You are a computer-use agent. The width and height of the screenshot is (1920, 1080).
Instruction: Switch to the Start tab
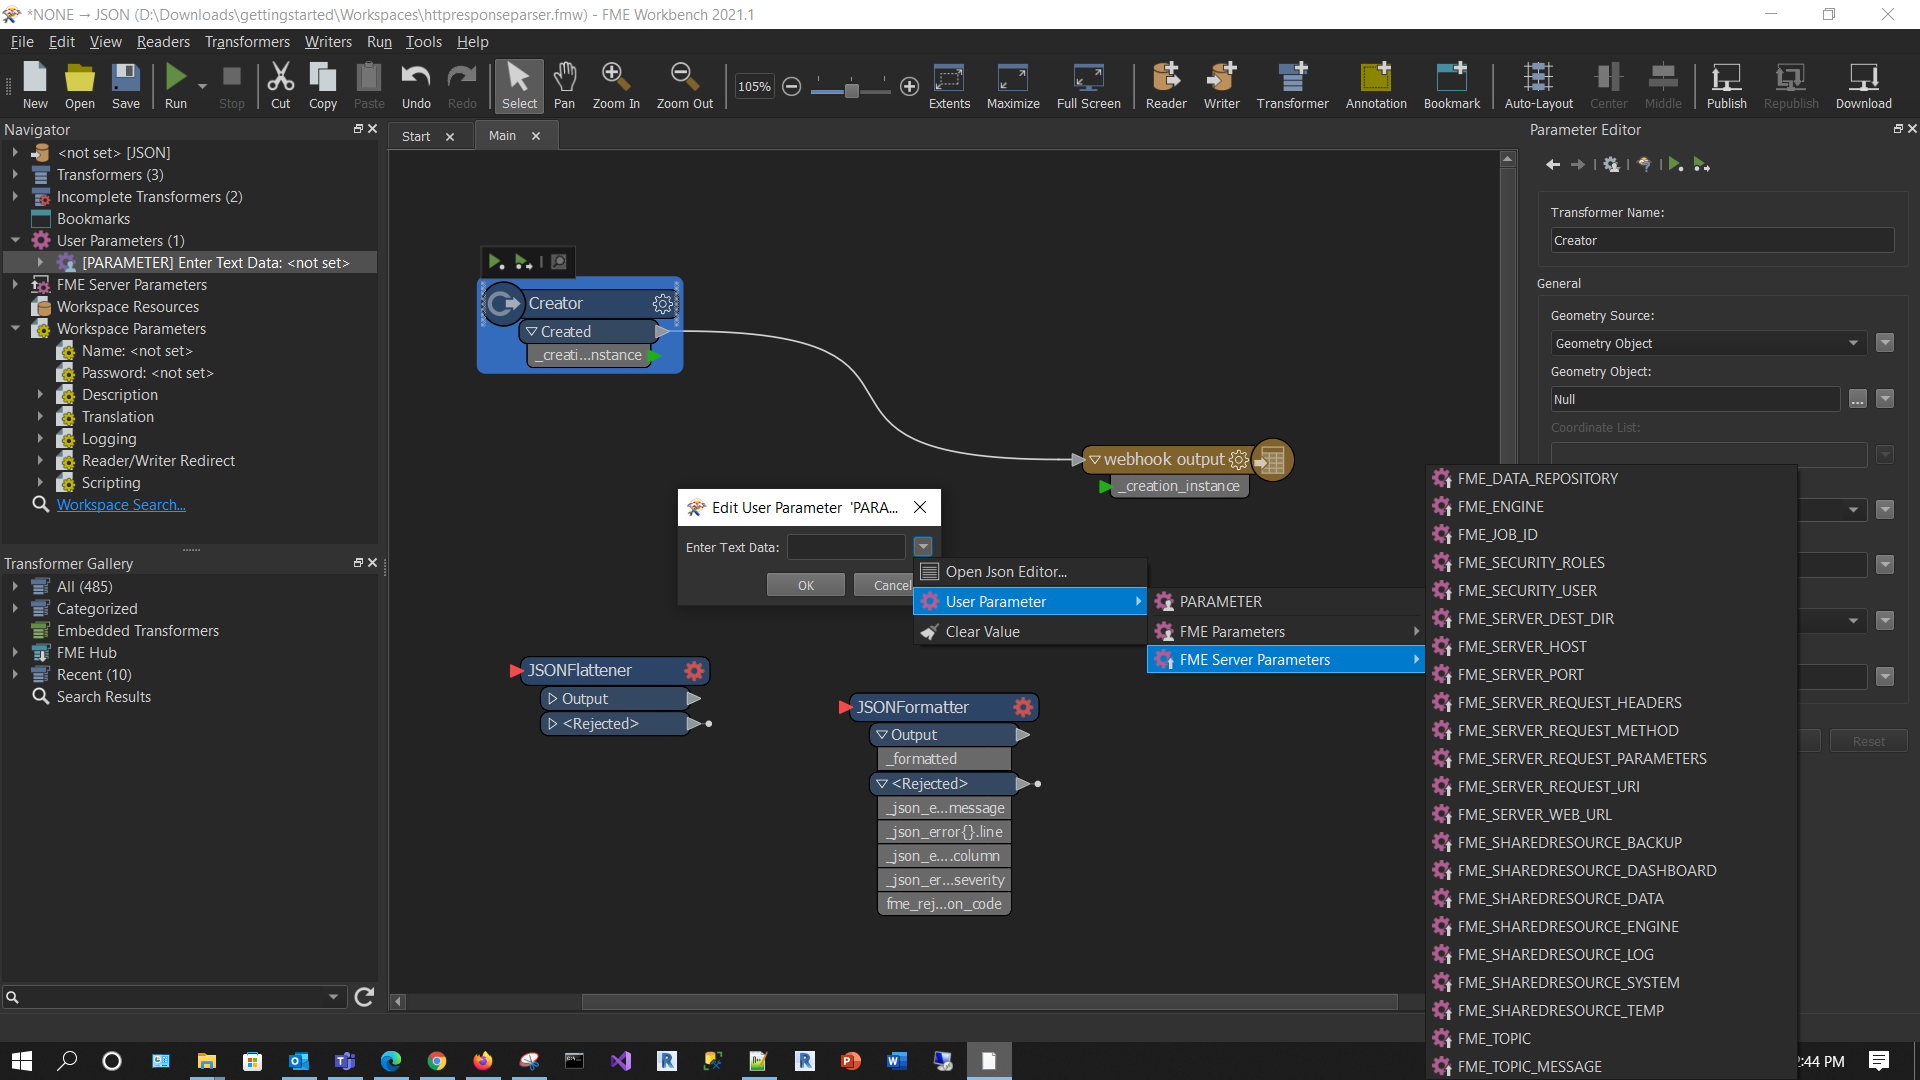416,136
